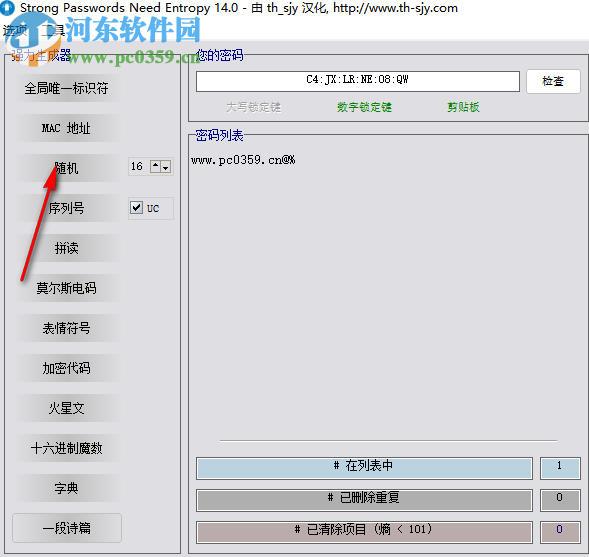Click the 数字锁定键 indicator
The width and height of the screenshot is (589, 557).
point(364,107)
